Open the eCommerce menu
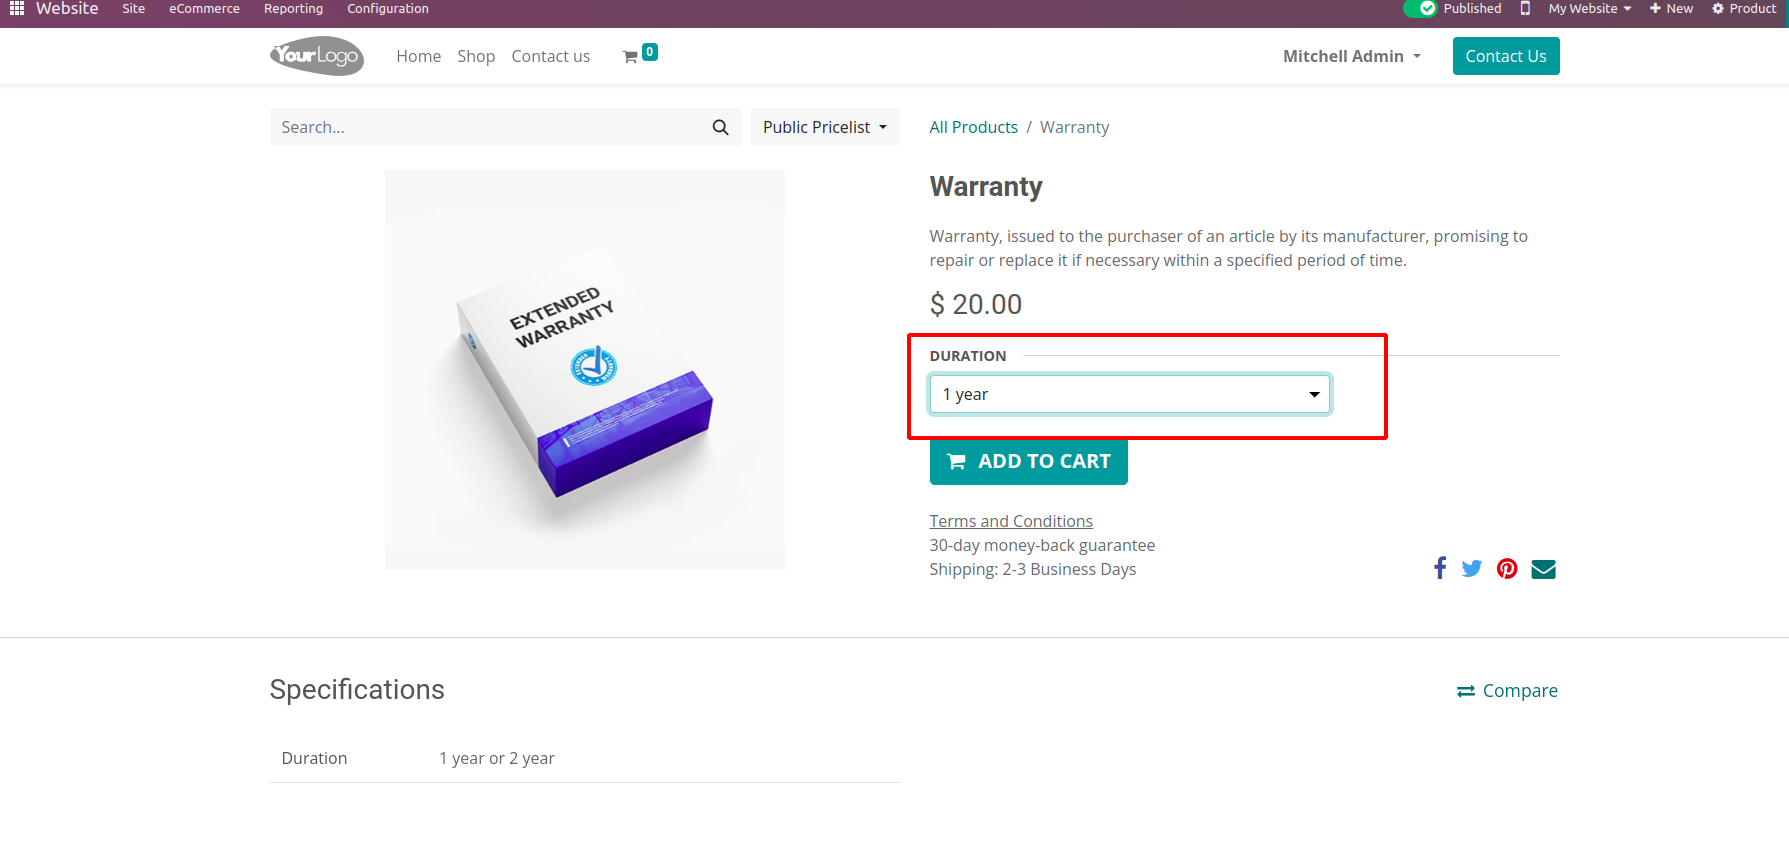The height and width of the screenshot is (844, 1789). tap(204, 8)
